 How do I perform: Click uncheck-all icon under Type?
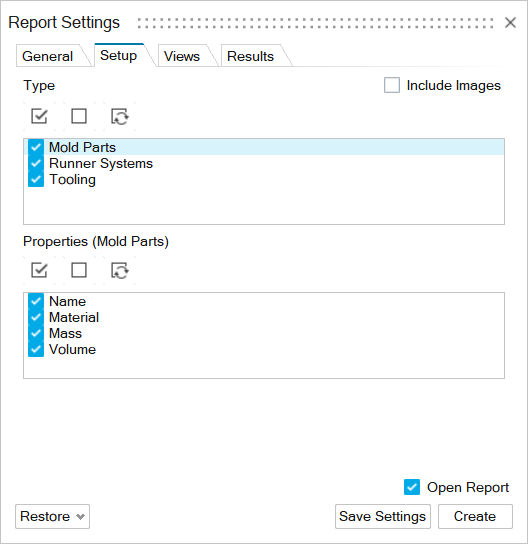(79, 116)
